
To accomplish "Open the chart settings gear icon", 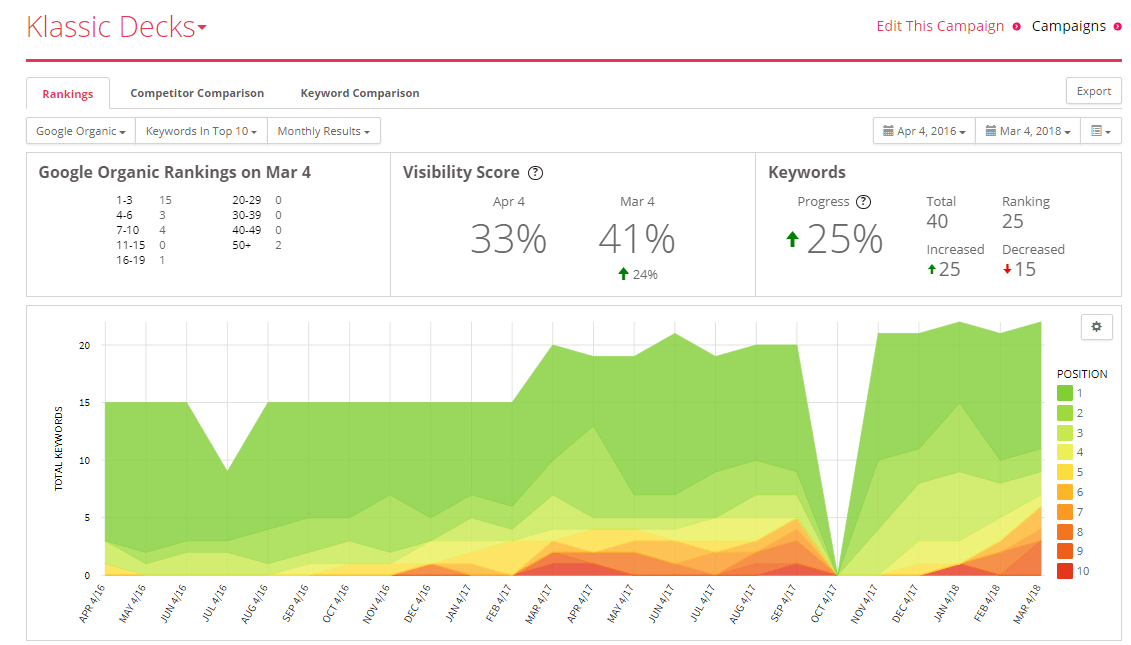I will (1096, 327).
